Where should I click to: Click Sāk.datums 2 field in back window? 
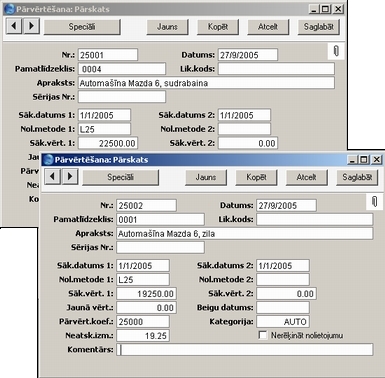tap(245, 115)
